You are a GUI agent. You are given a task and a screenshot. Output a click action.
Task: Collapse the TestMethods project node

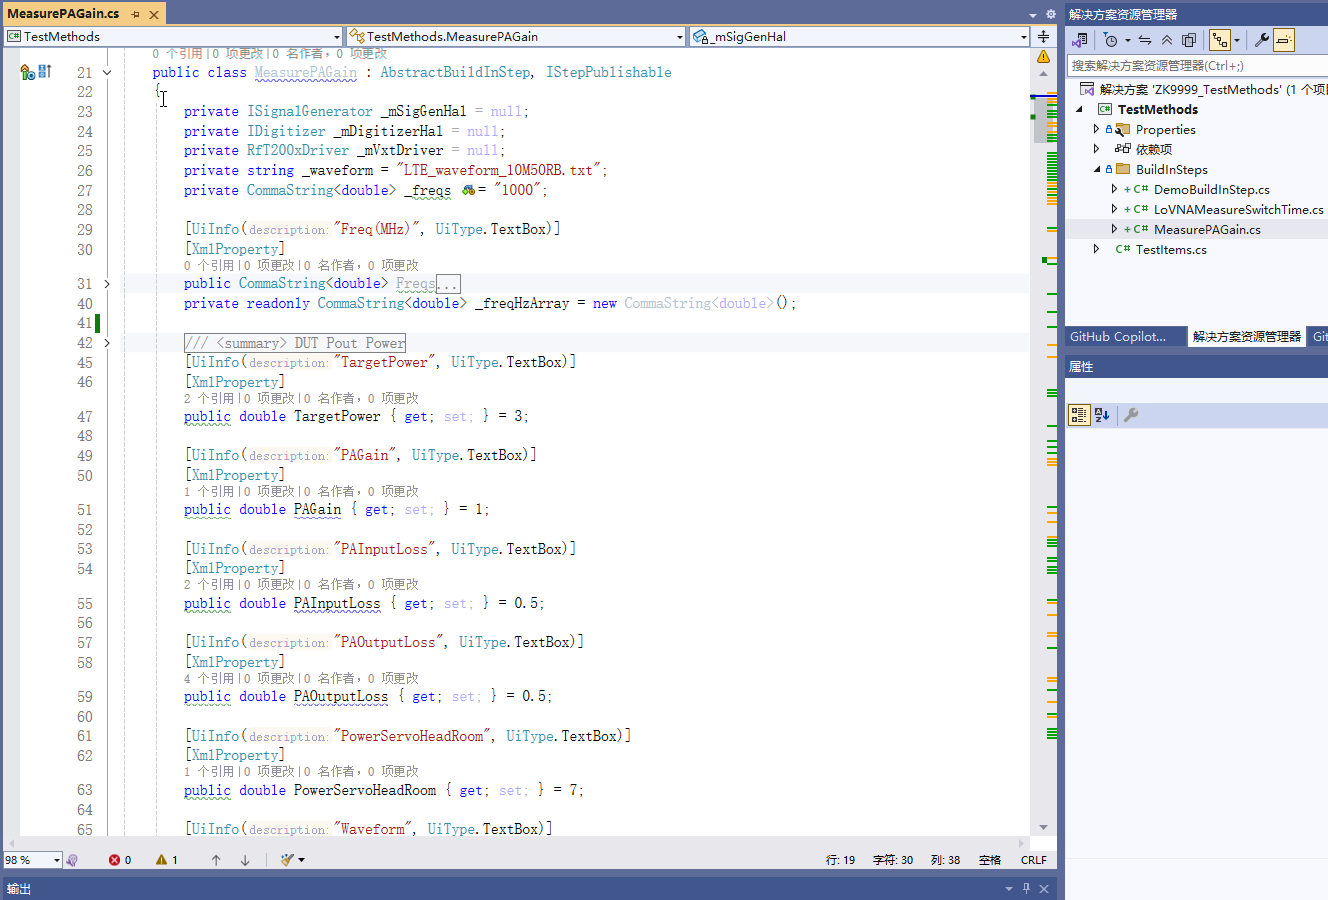[1080, 109]
